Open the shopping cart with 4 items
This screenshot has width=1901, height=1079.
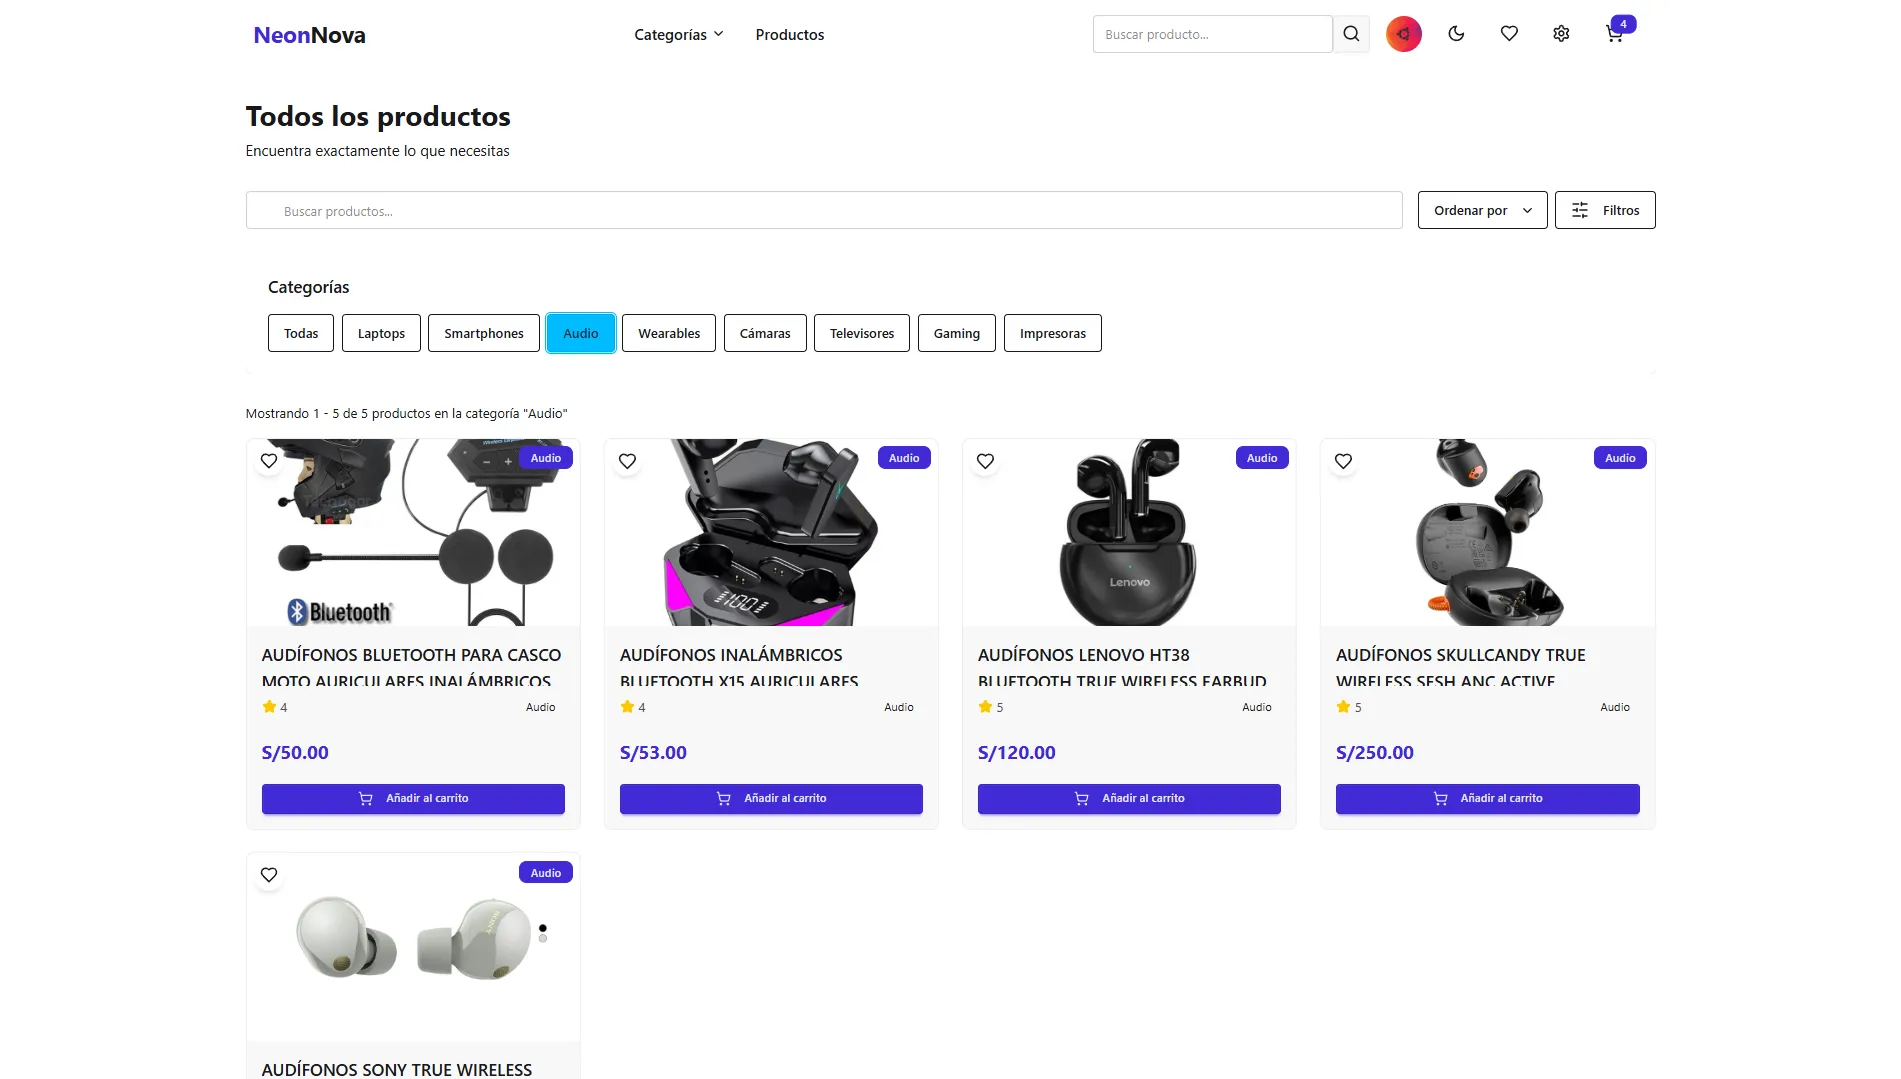pos(1615,34)
